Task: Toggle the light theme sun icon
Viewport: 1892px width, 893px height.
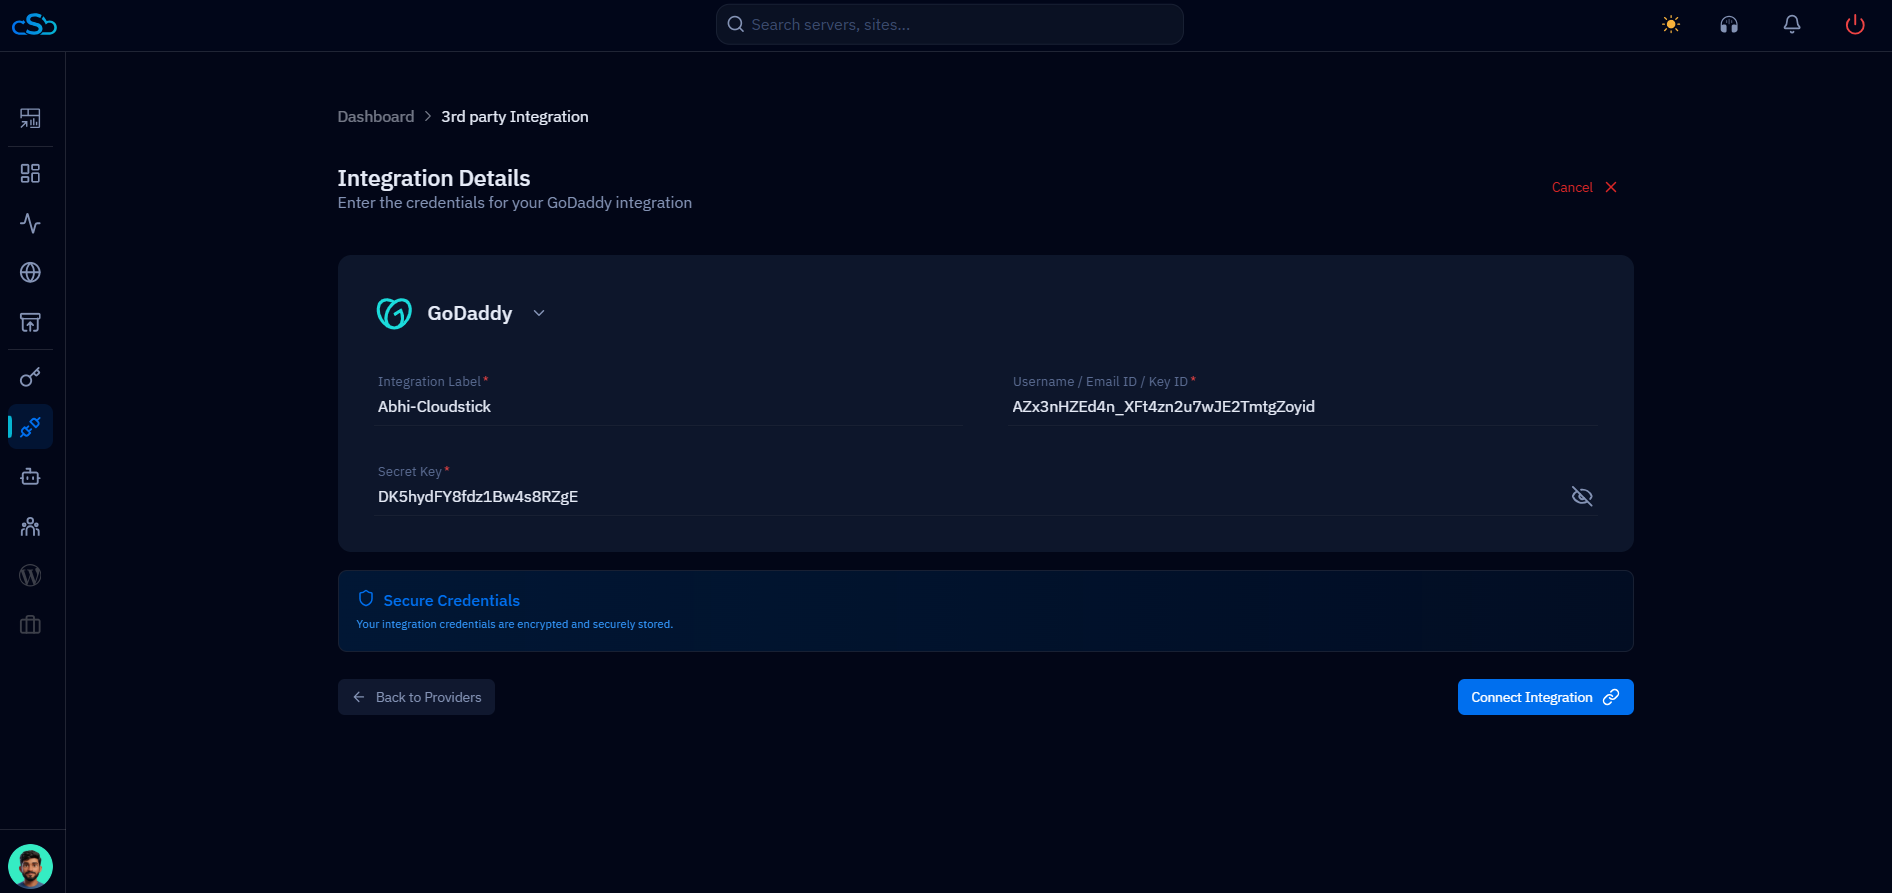Action: (x=1671, y=25)
